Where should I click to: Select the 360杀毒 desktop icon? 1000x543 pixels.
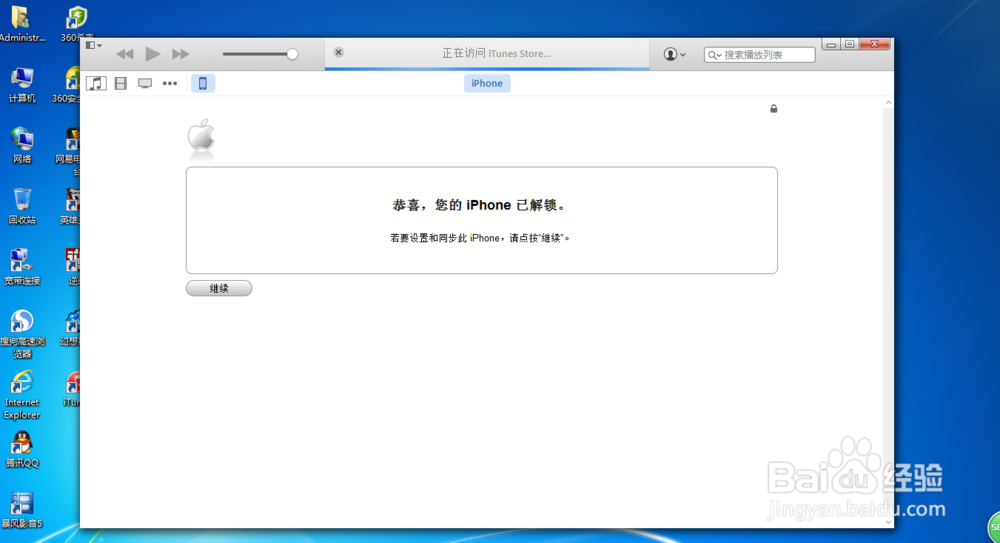(x=77, y=24)
